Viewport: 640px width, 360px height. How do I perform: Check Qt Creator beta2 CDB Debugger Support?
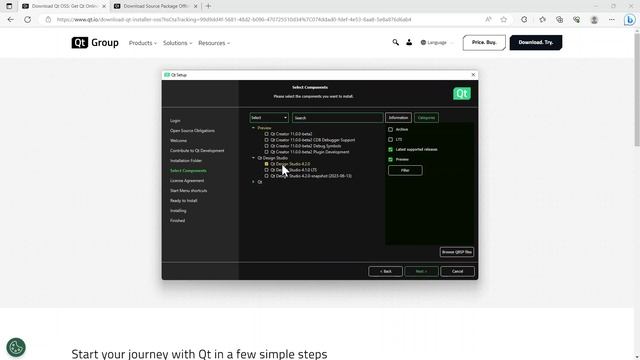pos(267,140)
